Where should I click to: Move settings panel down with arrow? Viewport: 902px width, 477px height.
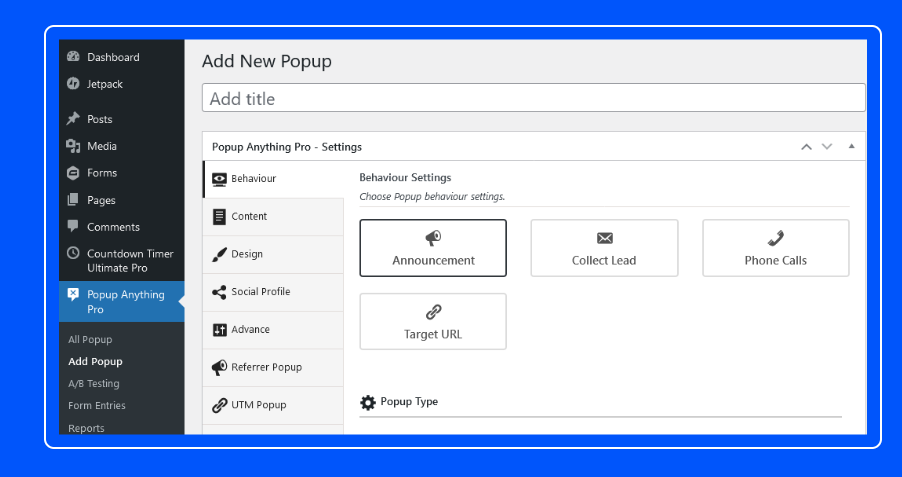point(827,147)
